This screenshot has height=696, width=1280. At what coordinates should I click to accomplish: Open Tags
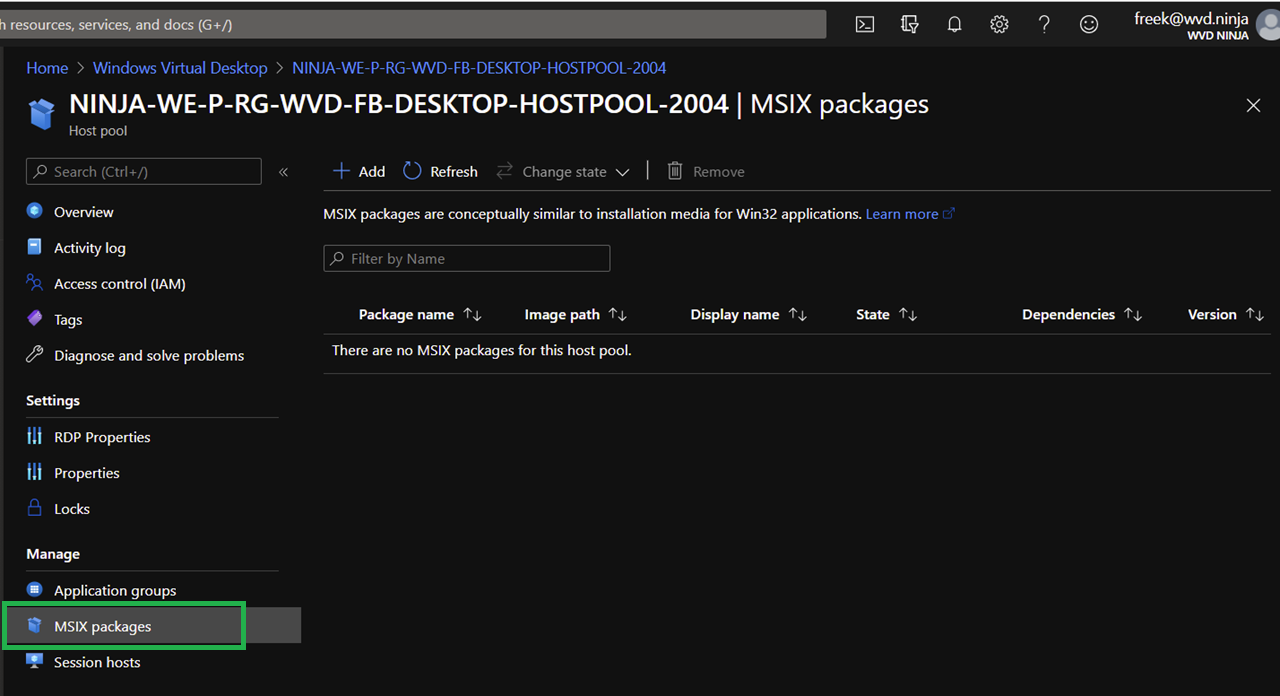(68, 320)
